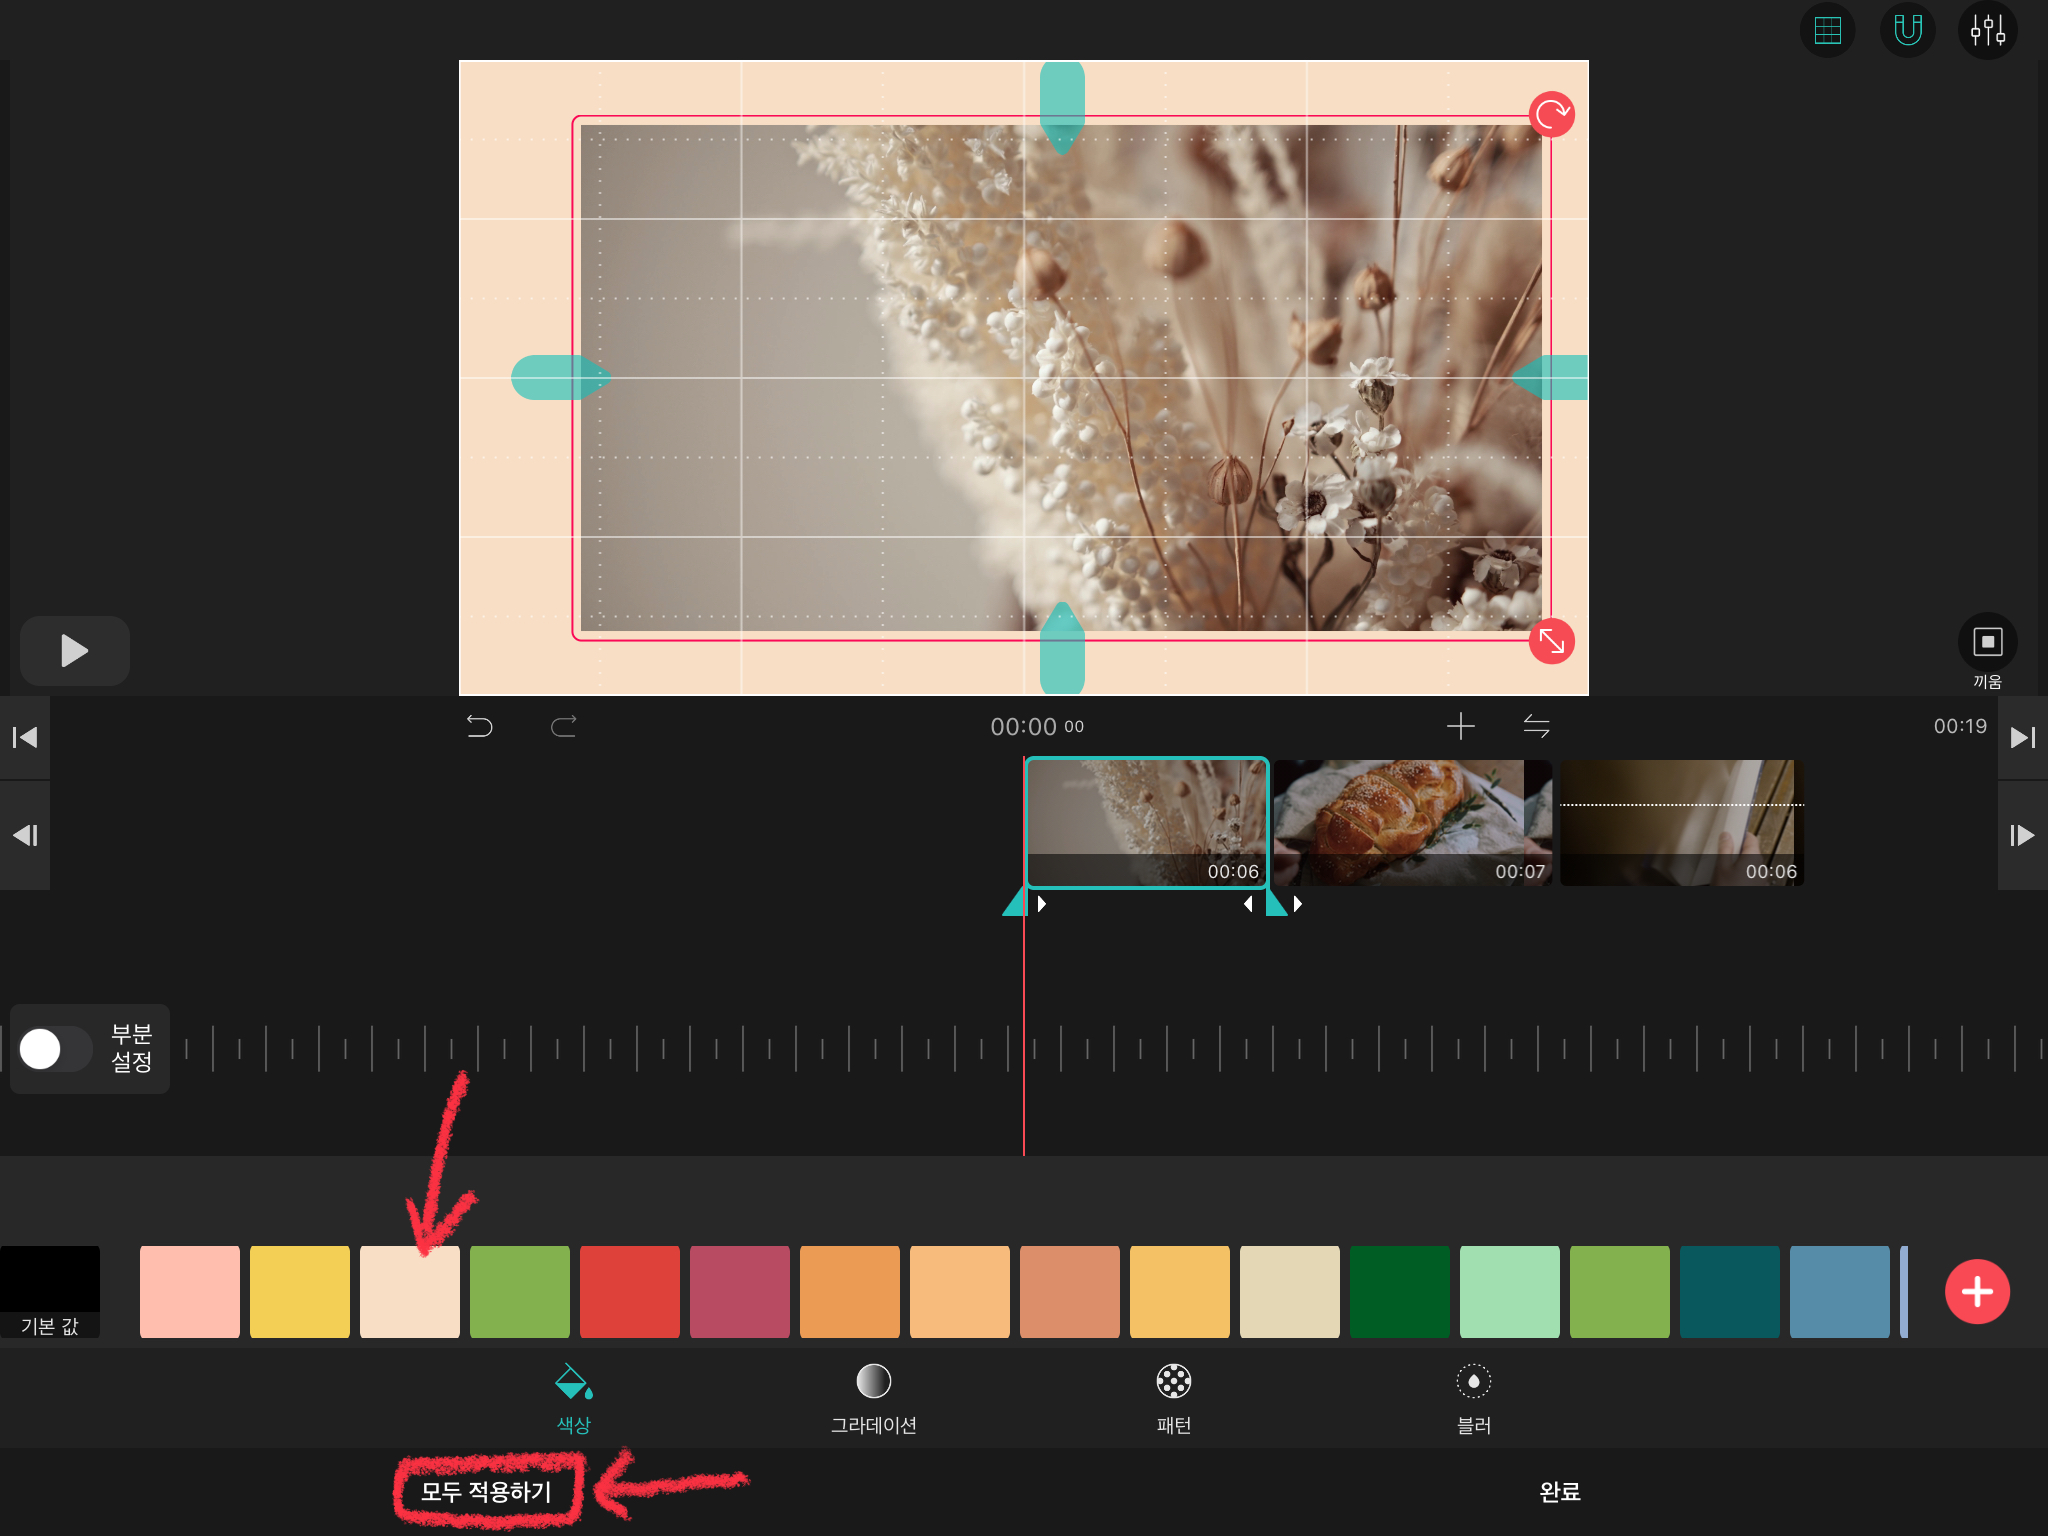Toggle the magnet snap icon
The height and width of the screenshot is (1536, 2048).
click(1907, 31)
